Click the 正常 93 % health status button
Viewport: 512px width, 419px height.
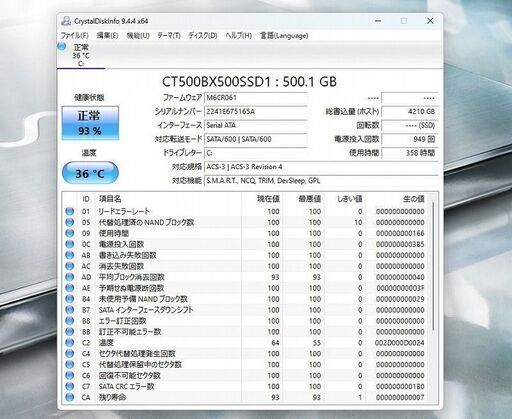[x=90, y=123]
